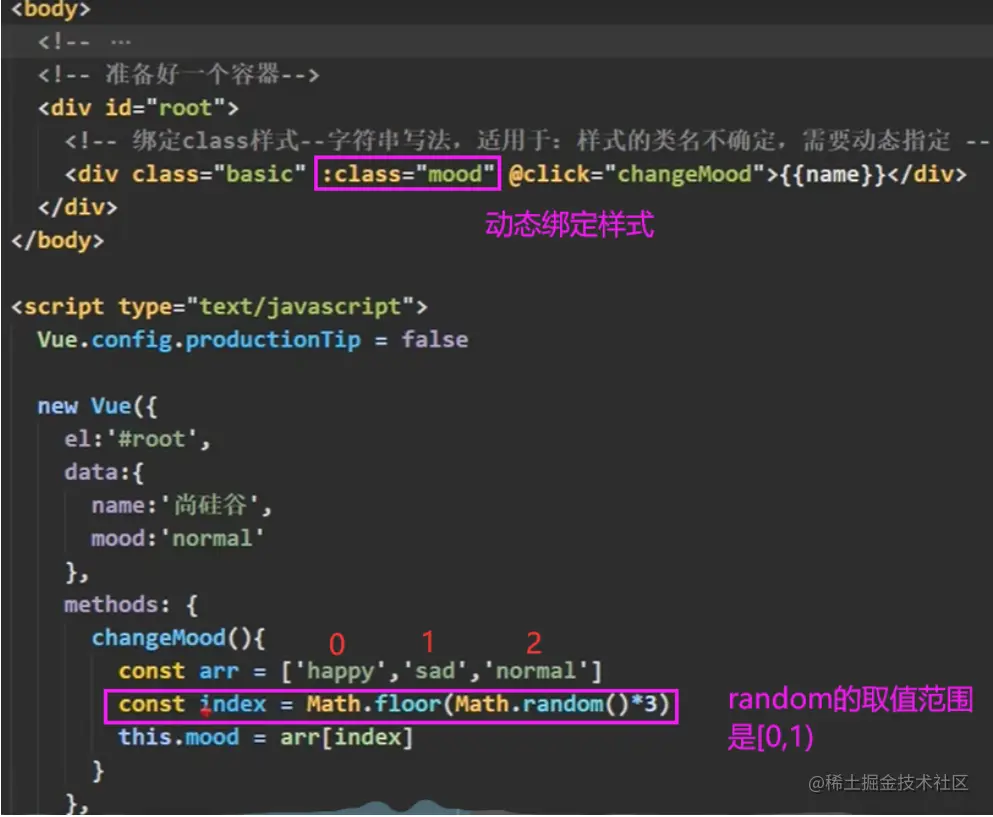Click 'normal' in the arr array
993x817 pixels.
click(535, 671)
